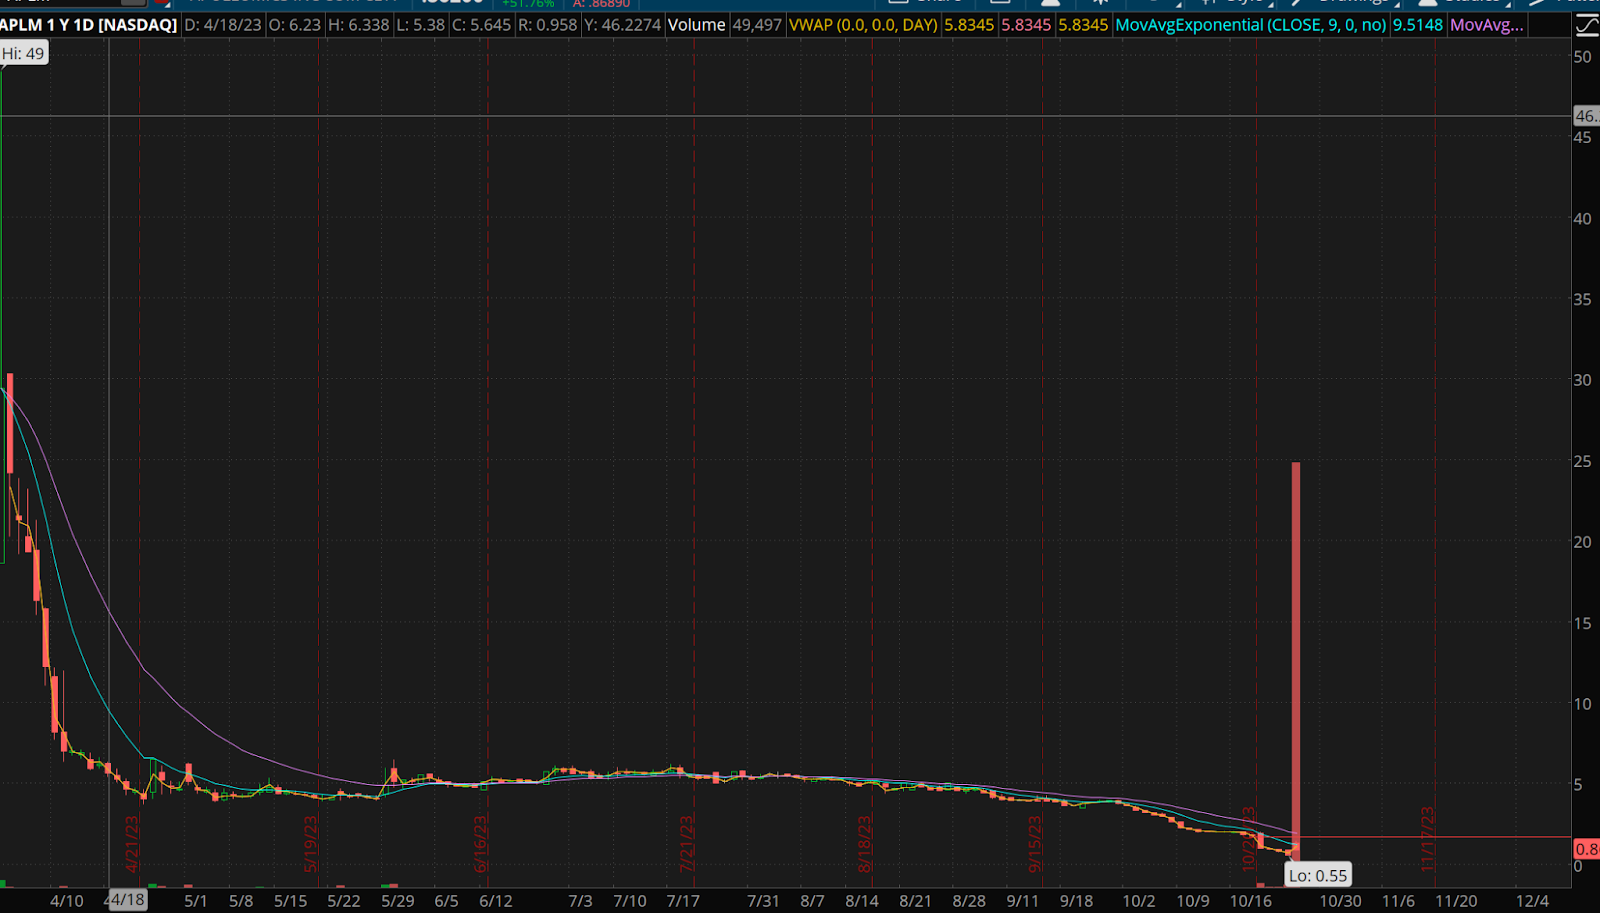Select the Volume study label in the header
The height and width of the screenshot is (913, 1600).
(x=696, y=25)
